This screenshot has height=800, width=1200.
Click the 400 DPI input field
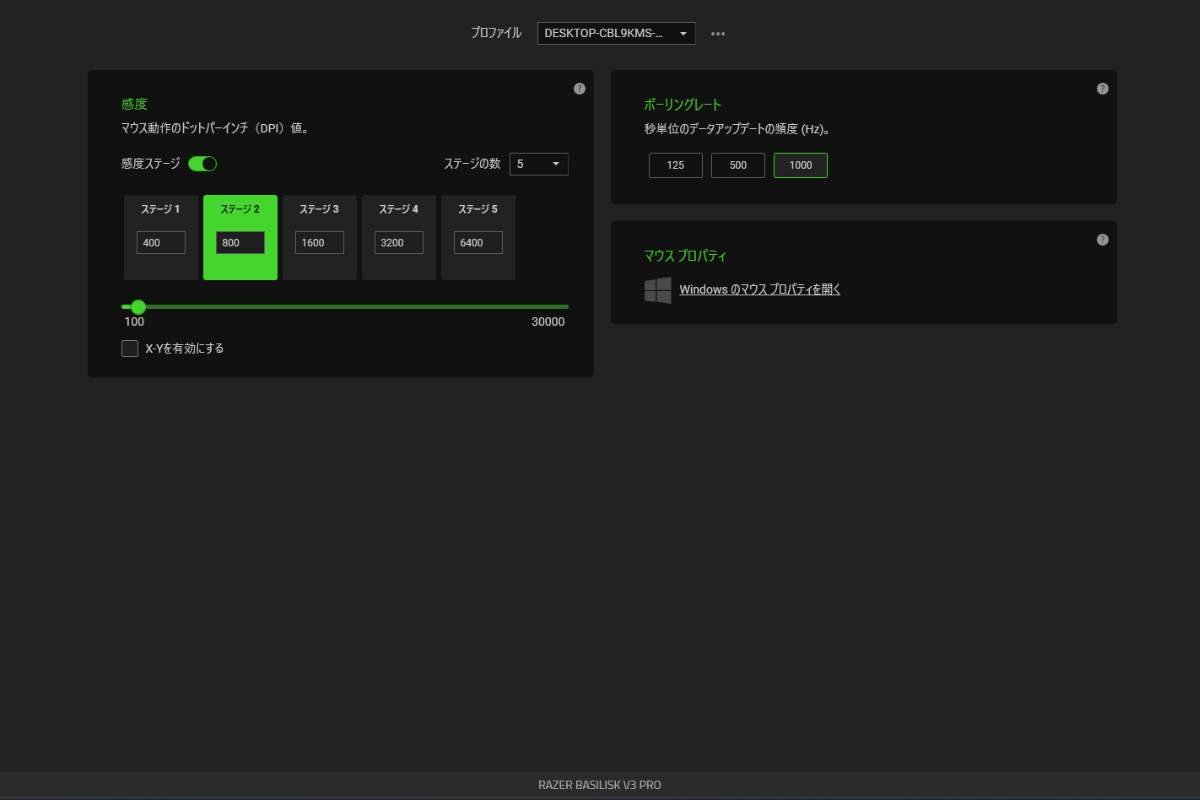click(161, 242)
